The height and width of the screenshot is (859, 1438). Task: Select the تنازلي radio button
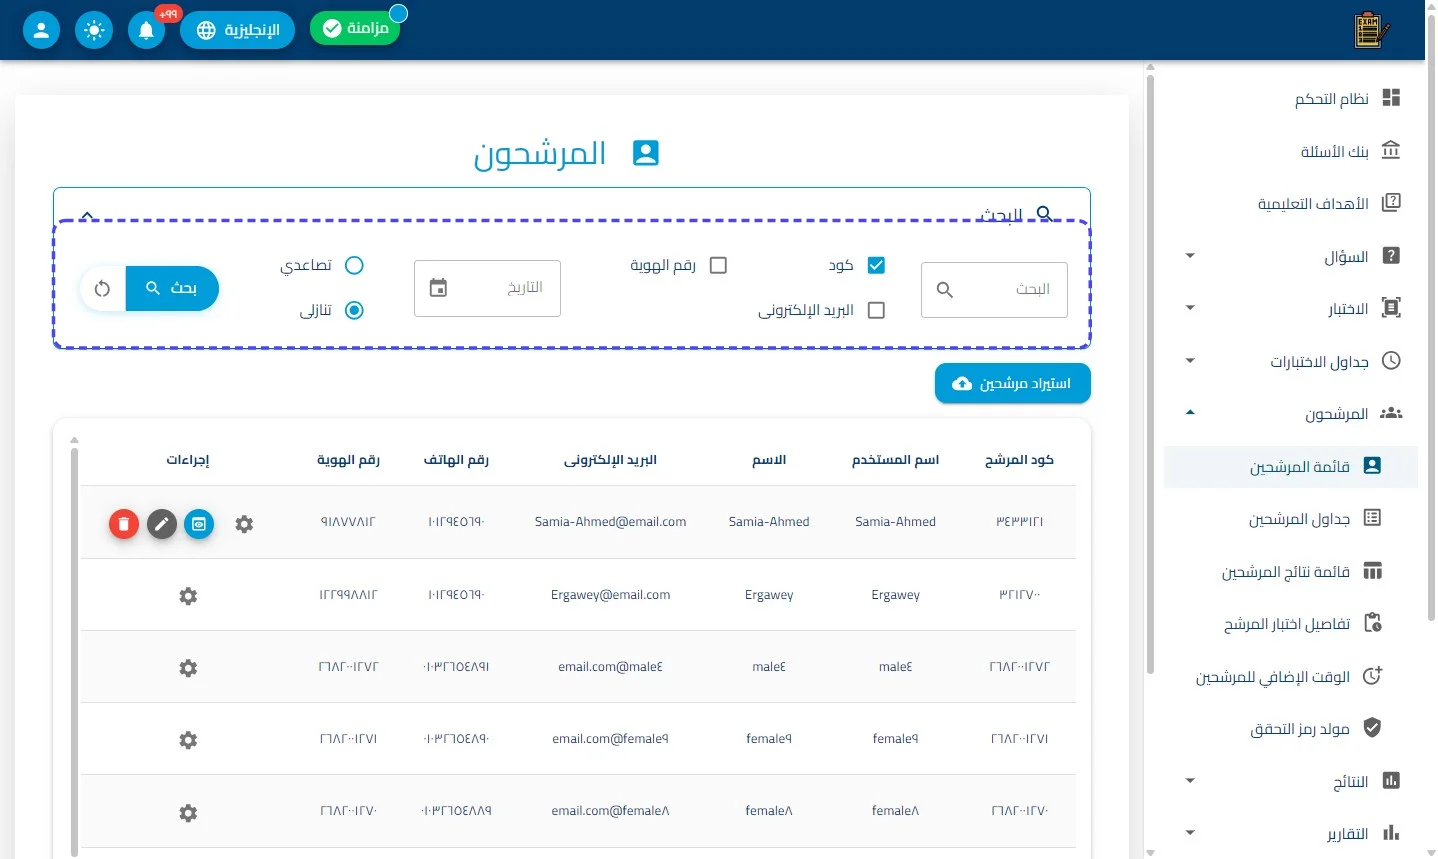click(x=354, y=310)
